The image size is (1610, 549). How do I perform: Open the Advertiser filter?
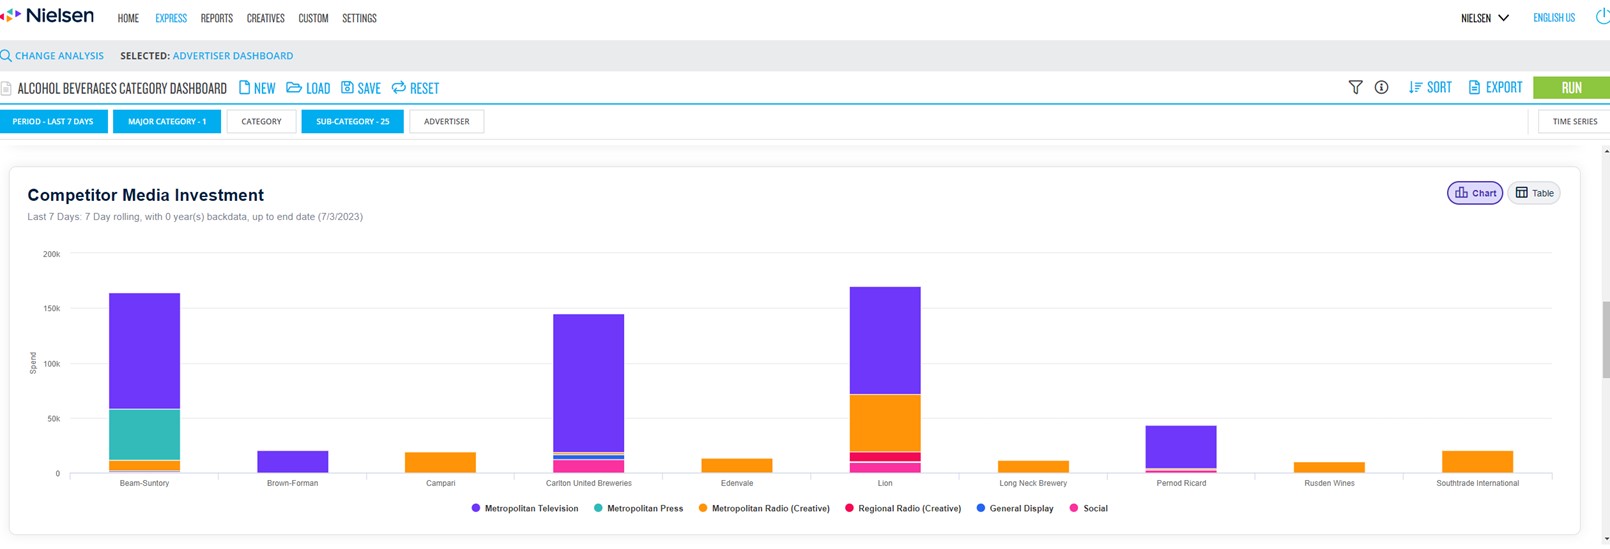[x=446, y=121]
